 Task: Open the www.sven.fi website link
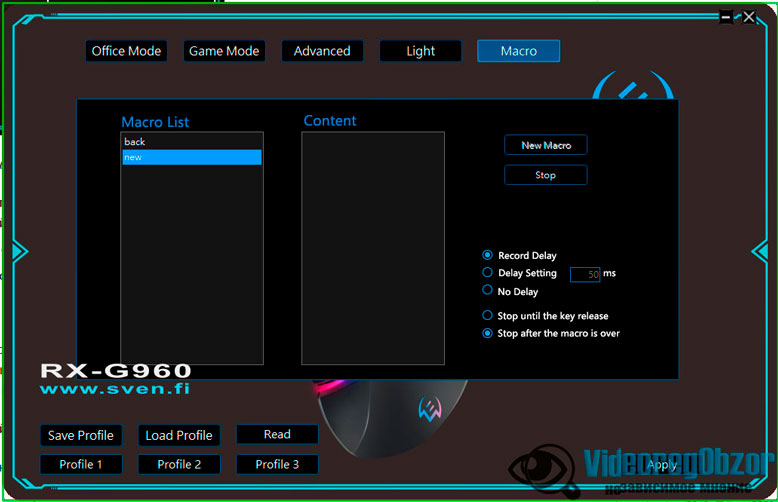[115, 388]
